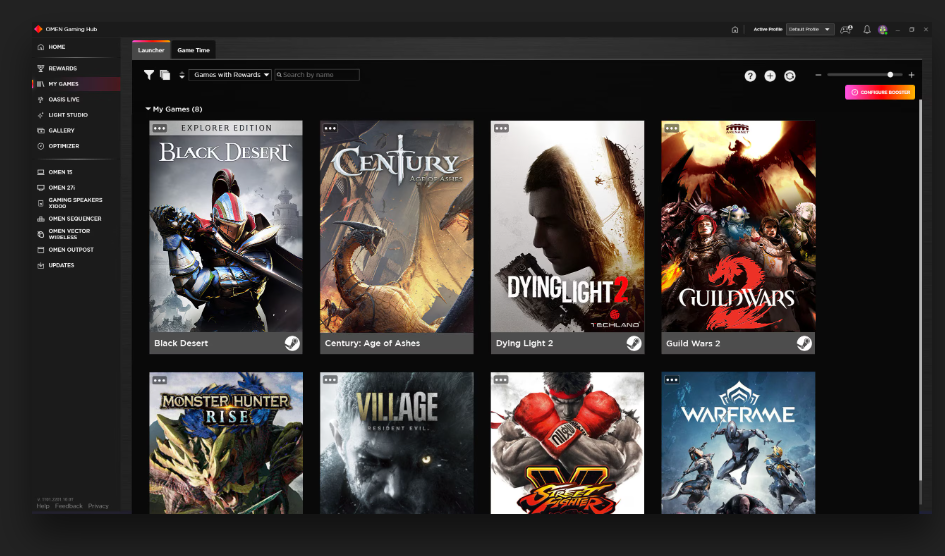945x556 pixels.
Task: Click the tile size slider handle
Action: 890,75
